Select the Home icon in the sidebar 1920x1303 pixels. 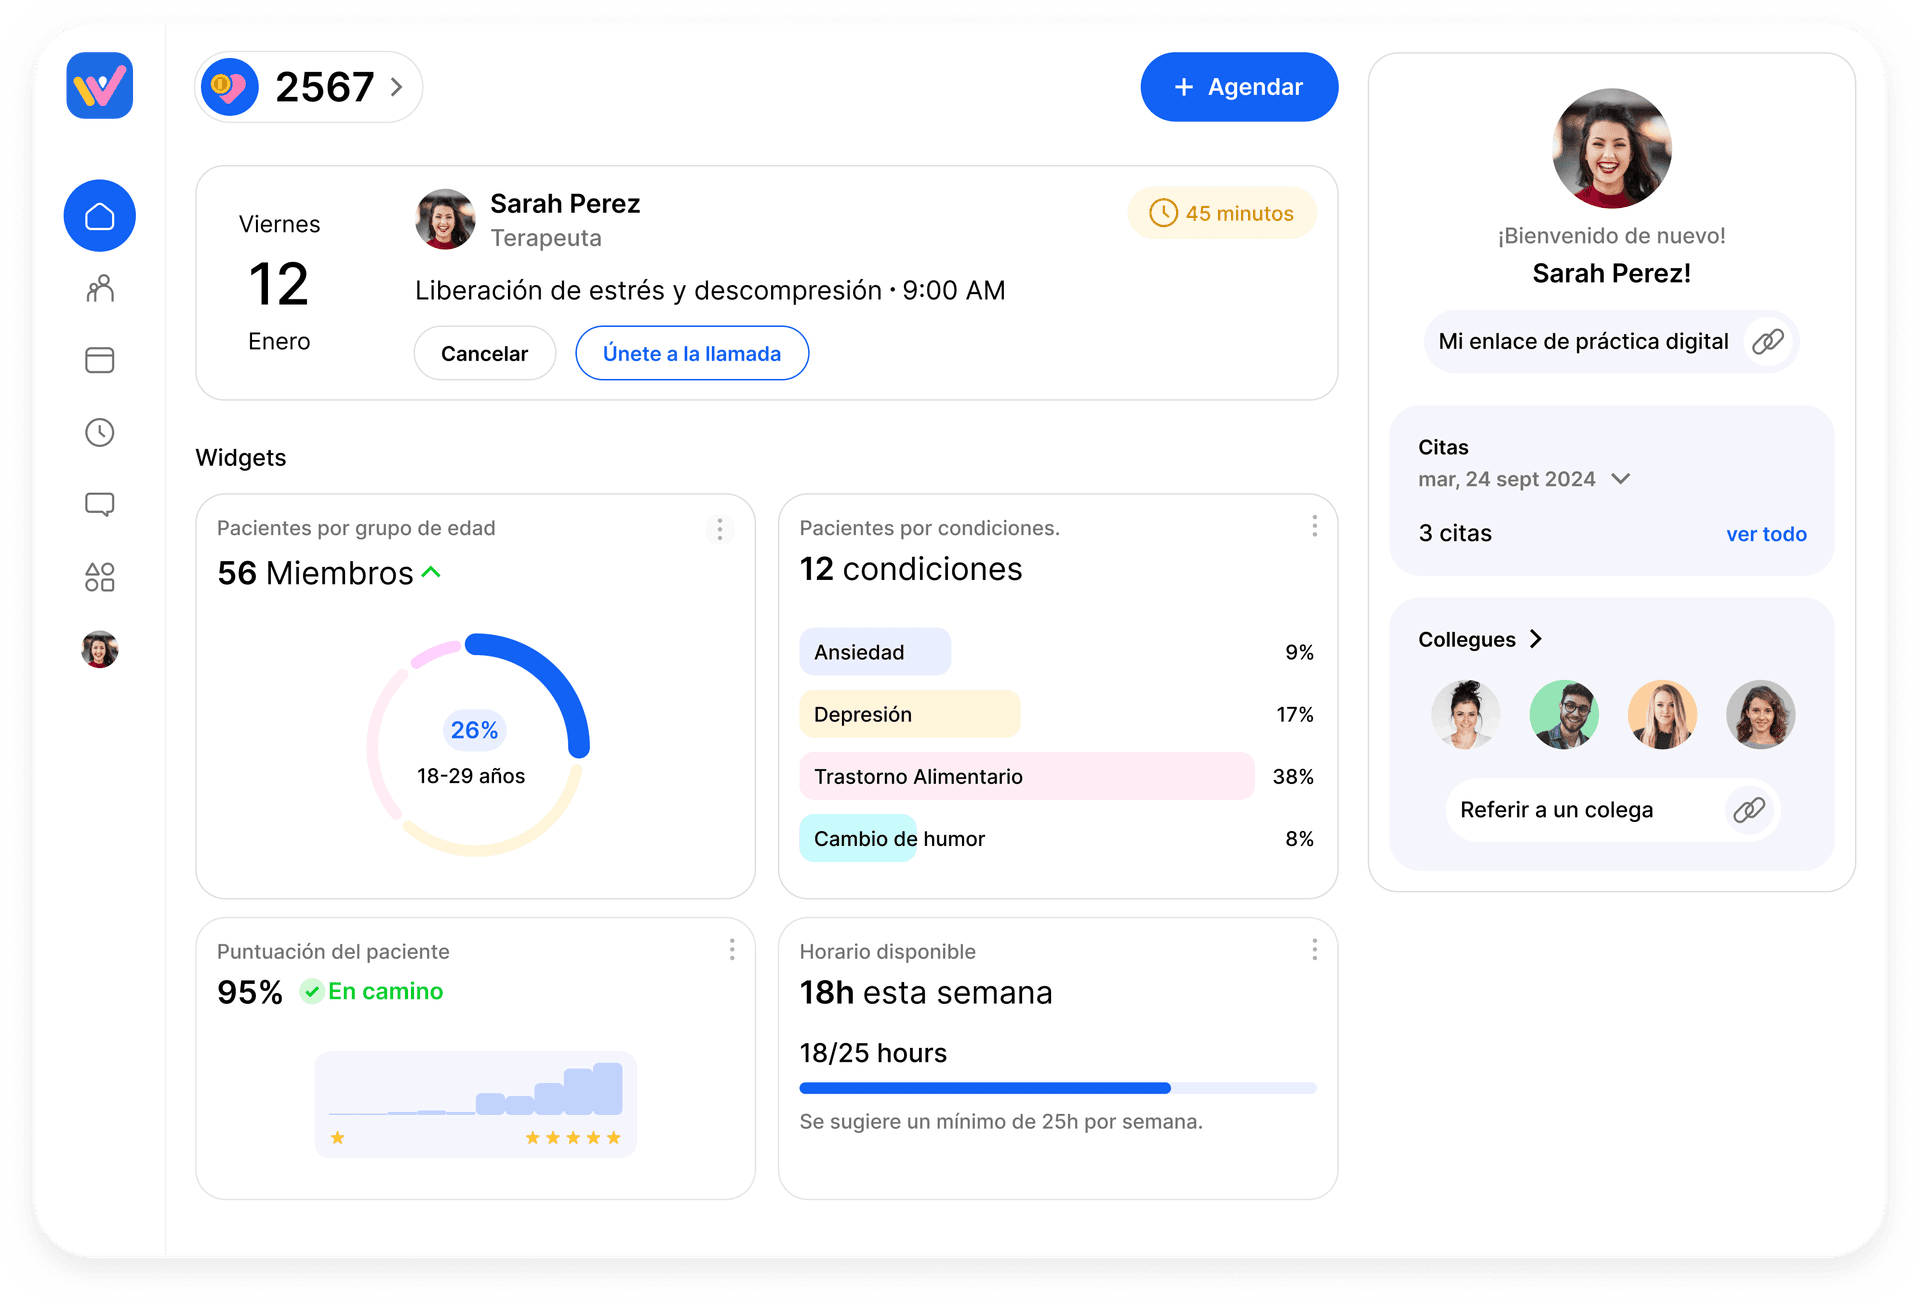pyautogui.click(x=99, y=215)
